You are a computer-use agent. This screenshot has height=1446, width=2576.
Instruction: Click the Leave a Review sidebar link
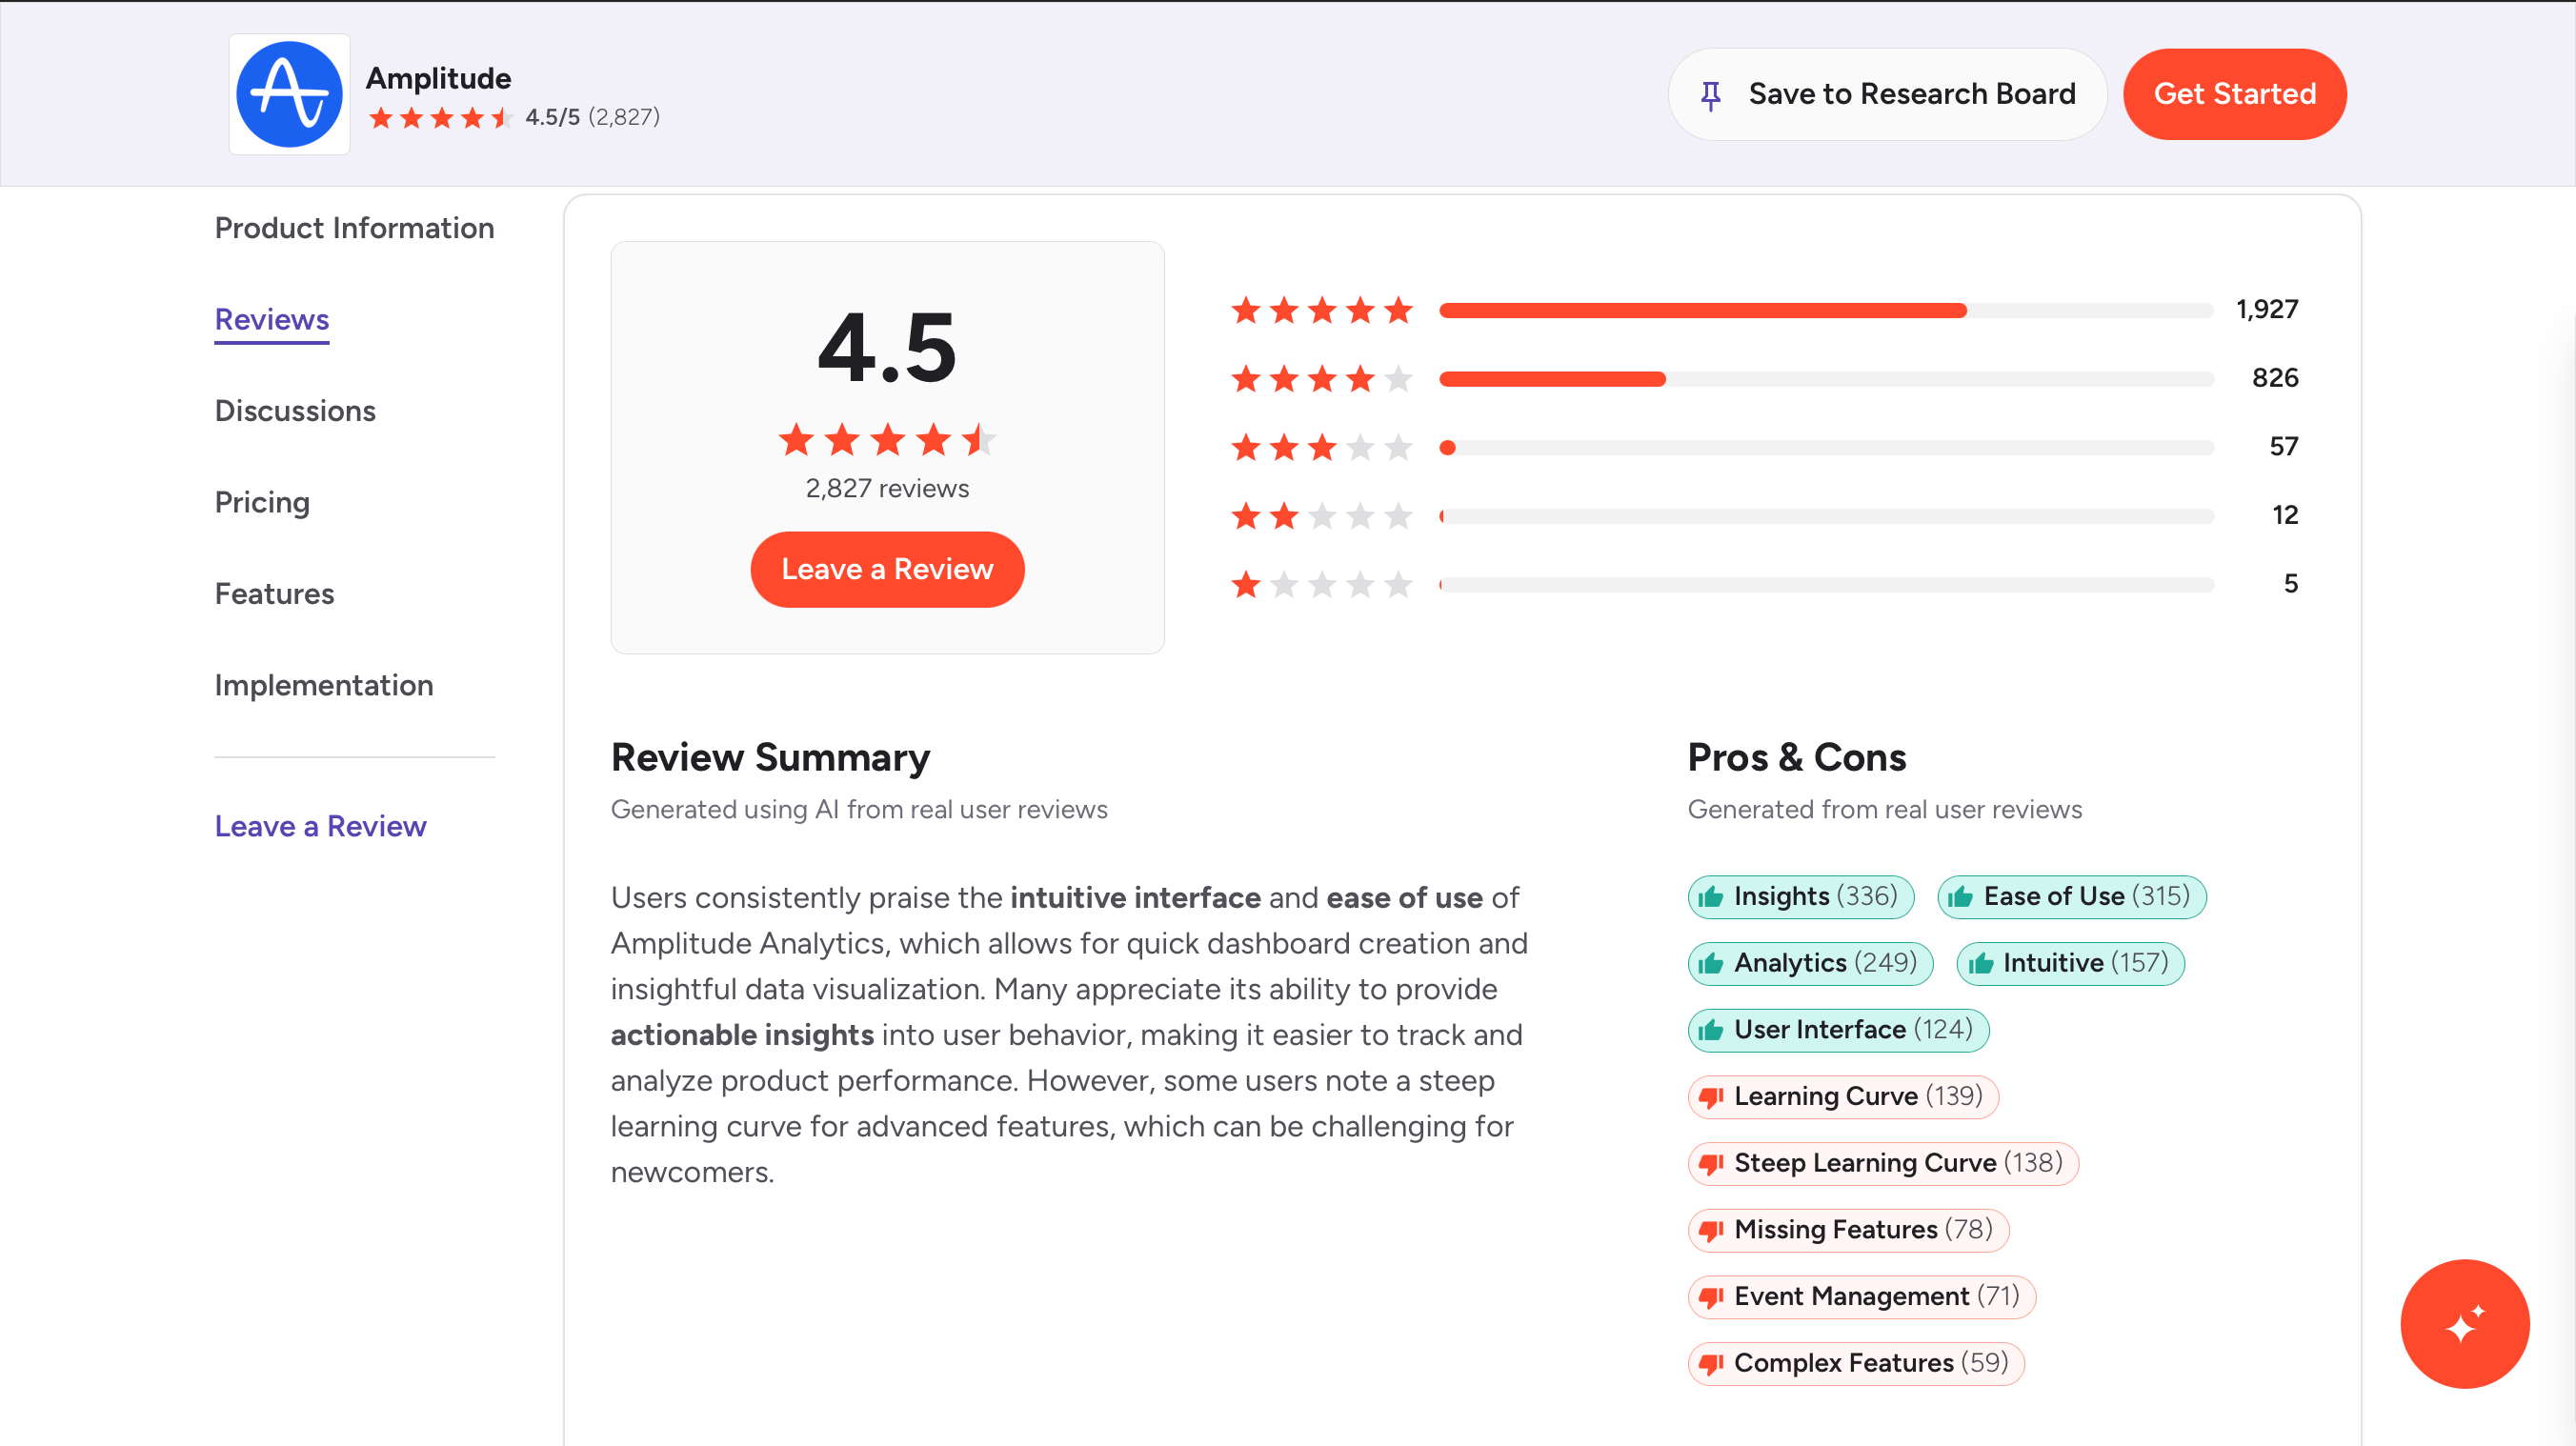tap(320, 826)
